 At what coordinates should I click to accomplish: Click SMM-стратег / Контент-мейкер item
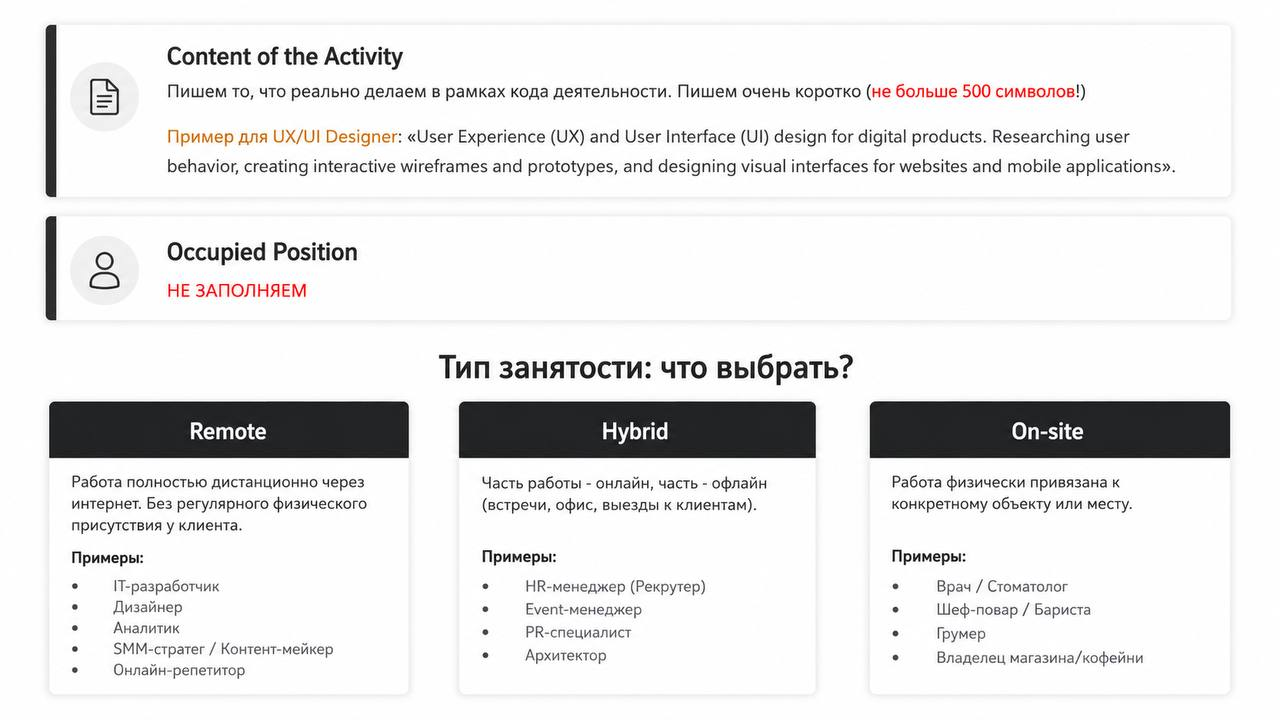pos(223,649)
